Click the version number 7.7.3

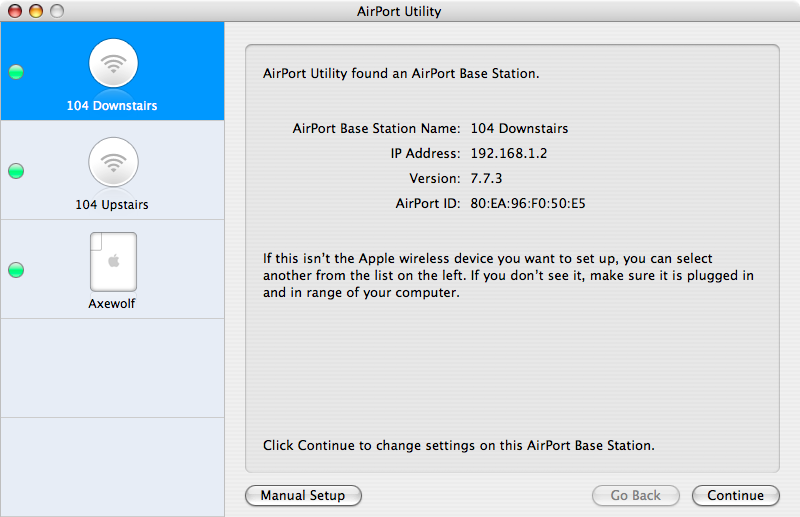point(486,178)
